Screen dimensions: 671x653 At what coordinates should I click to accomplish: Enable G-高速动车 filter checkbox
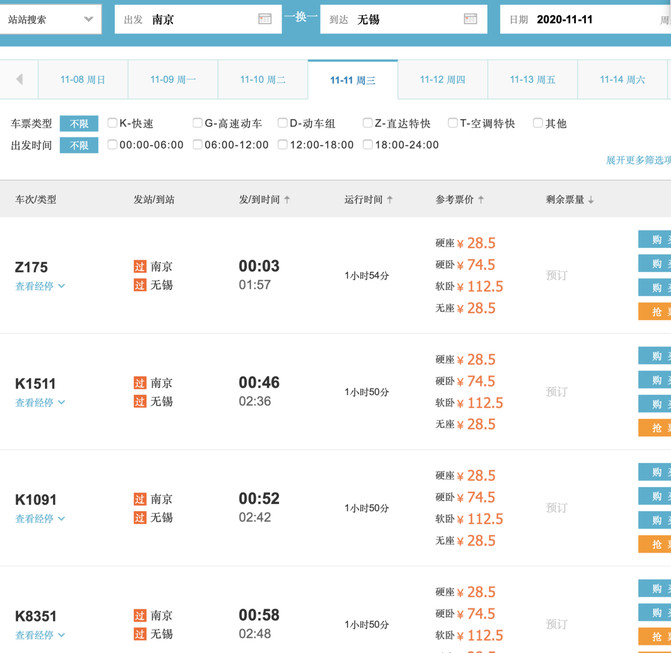coord(197,123)
